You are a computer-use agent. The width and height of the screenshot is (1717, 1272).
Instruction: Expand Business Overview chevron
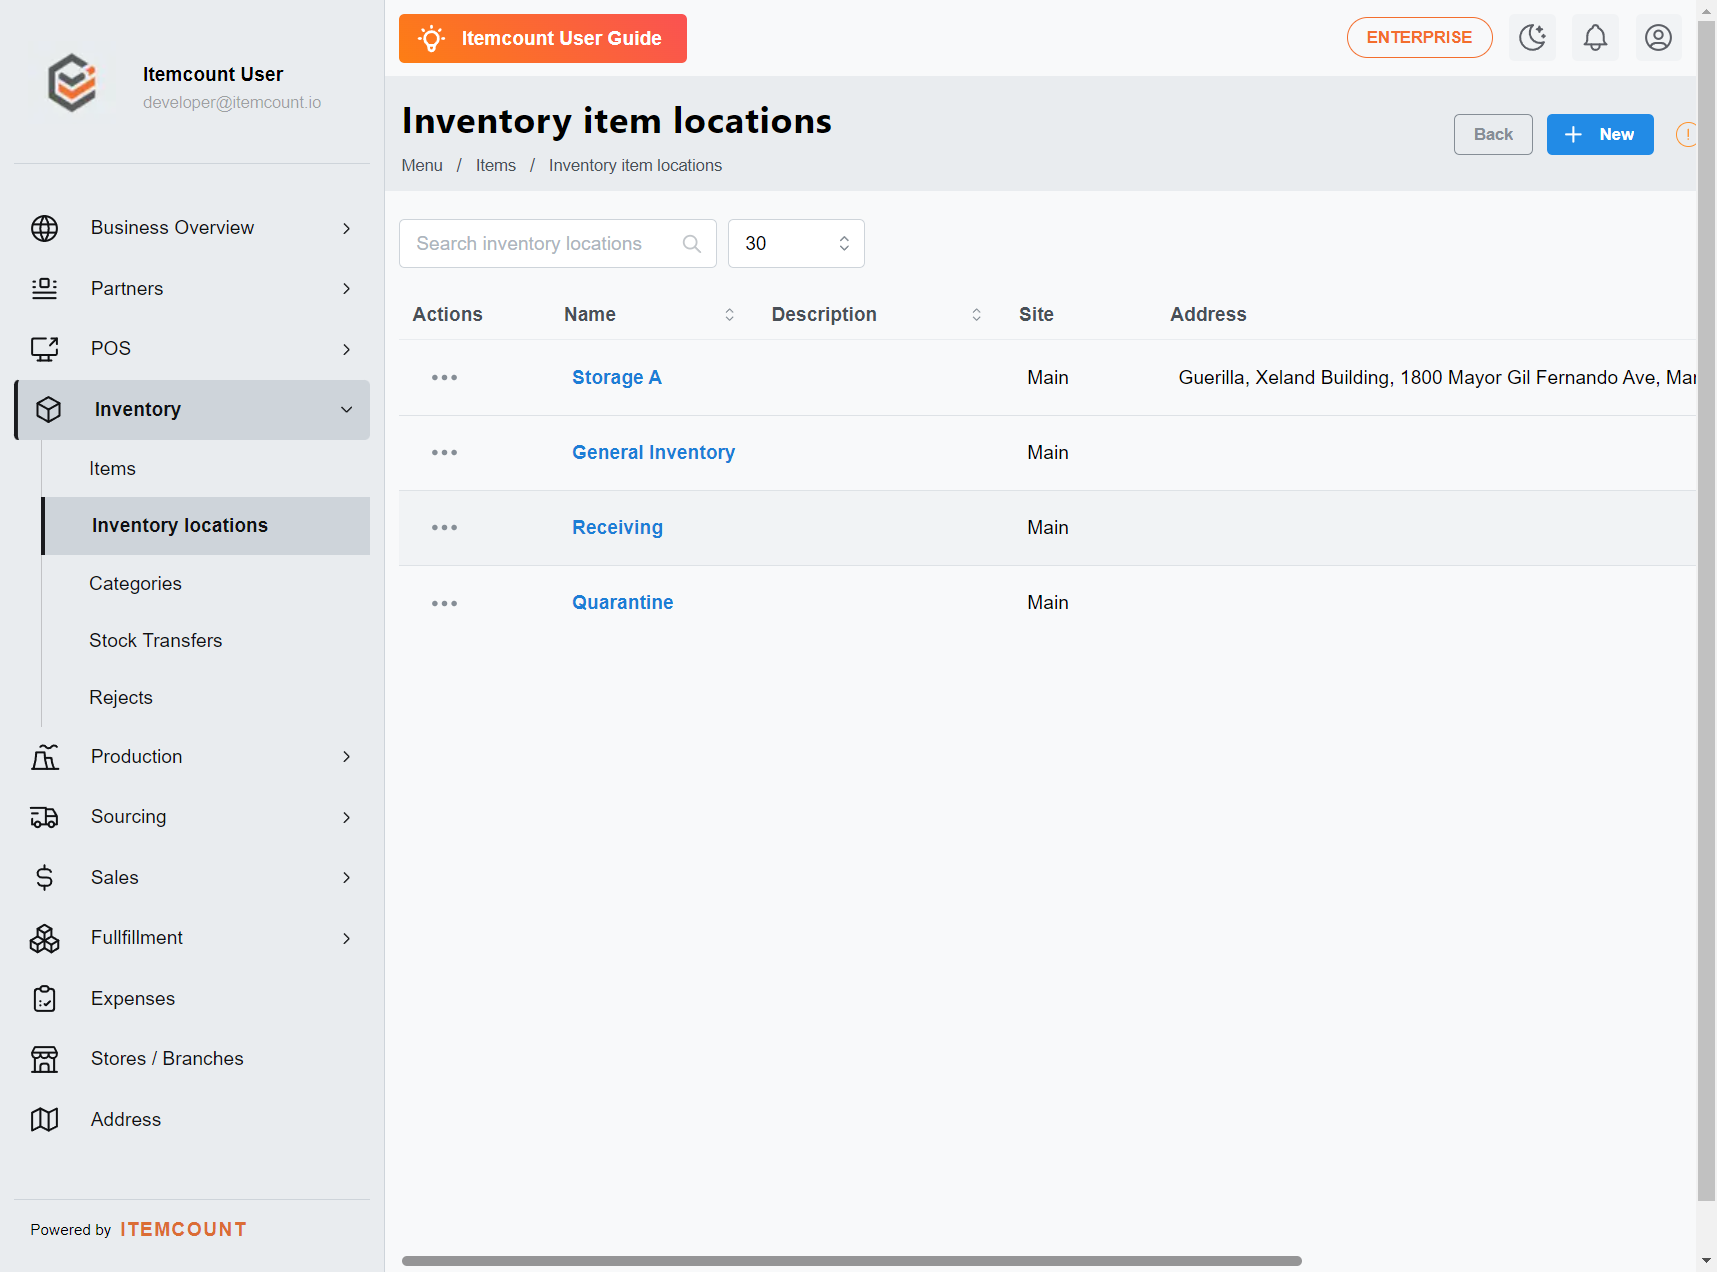click(346, 228)
